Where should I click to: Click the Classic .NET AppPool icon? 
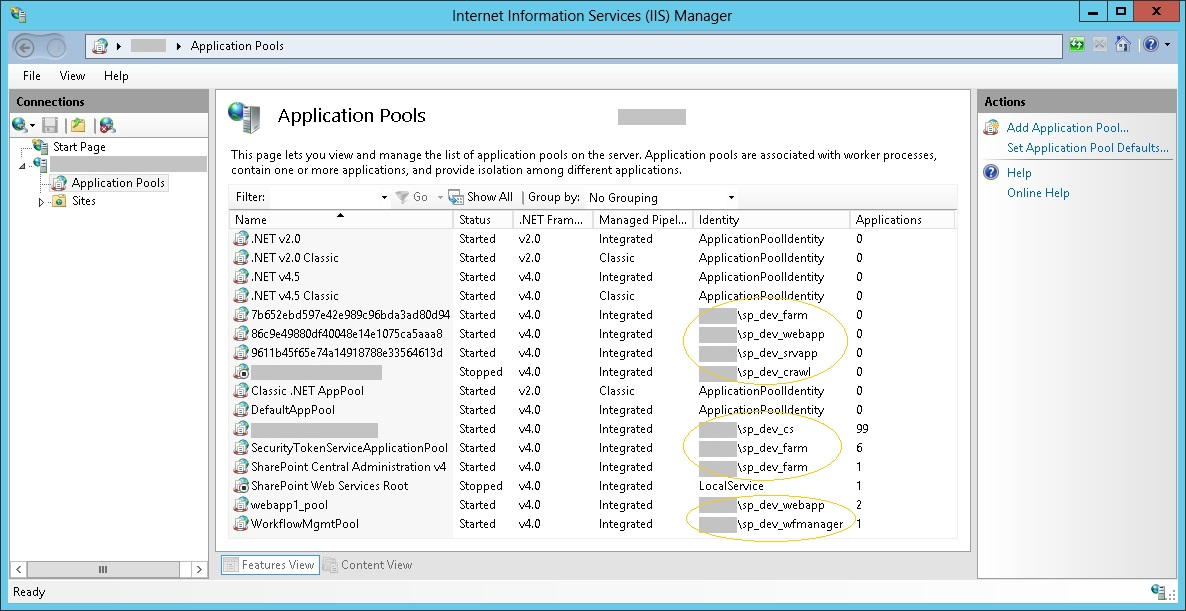pyautogui.click(x=241, y=391)
